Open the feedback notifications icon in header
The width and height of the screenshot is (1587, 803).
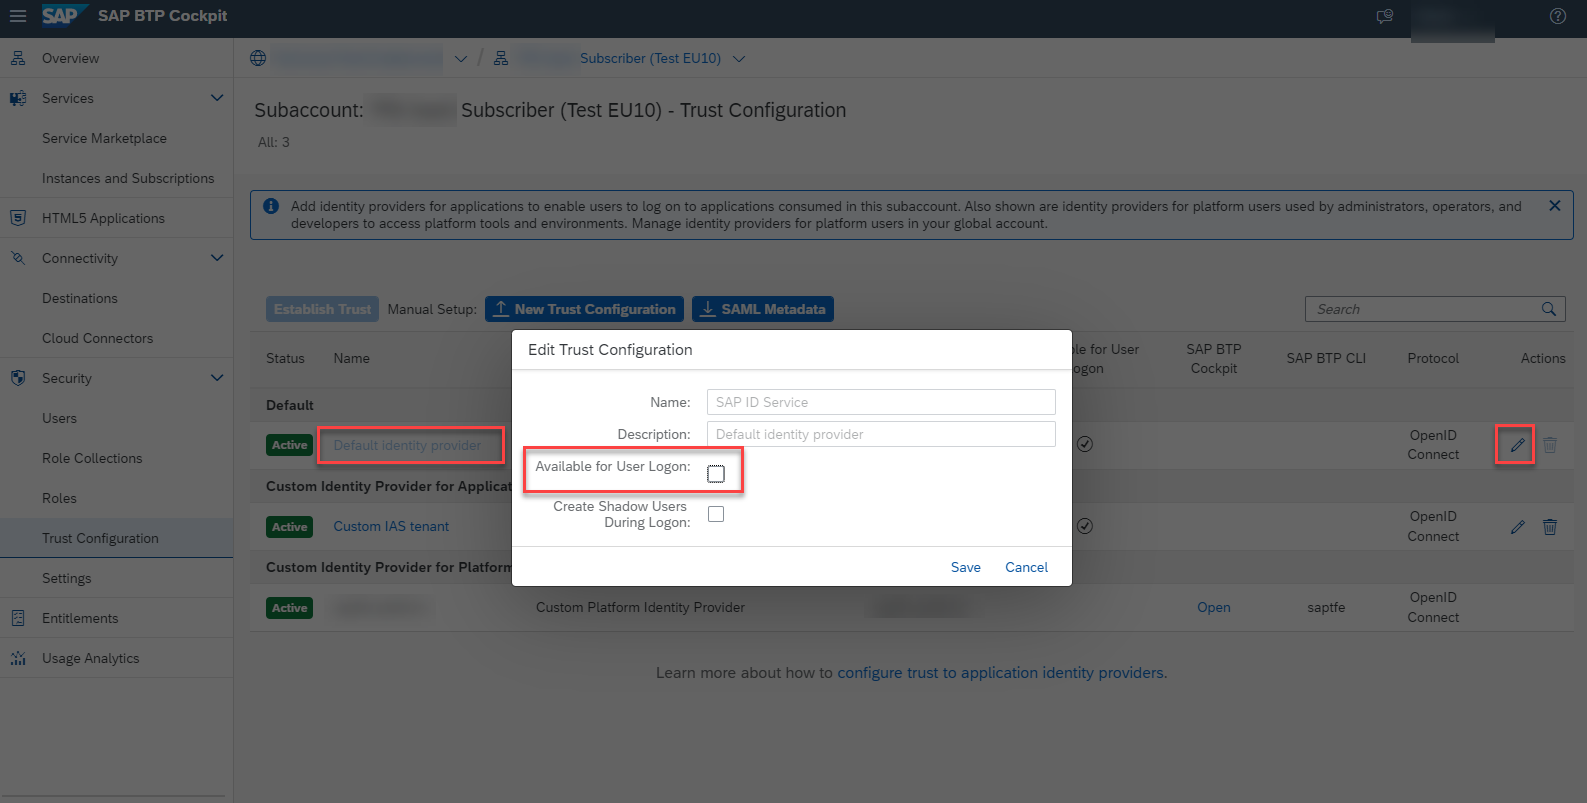point(1385,16)
